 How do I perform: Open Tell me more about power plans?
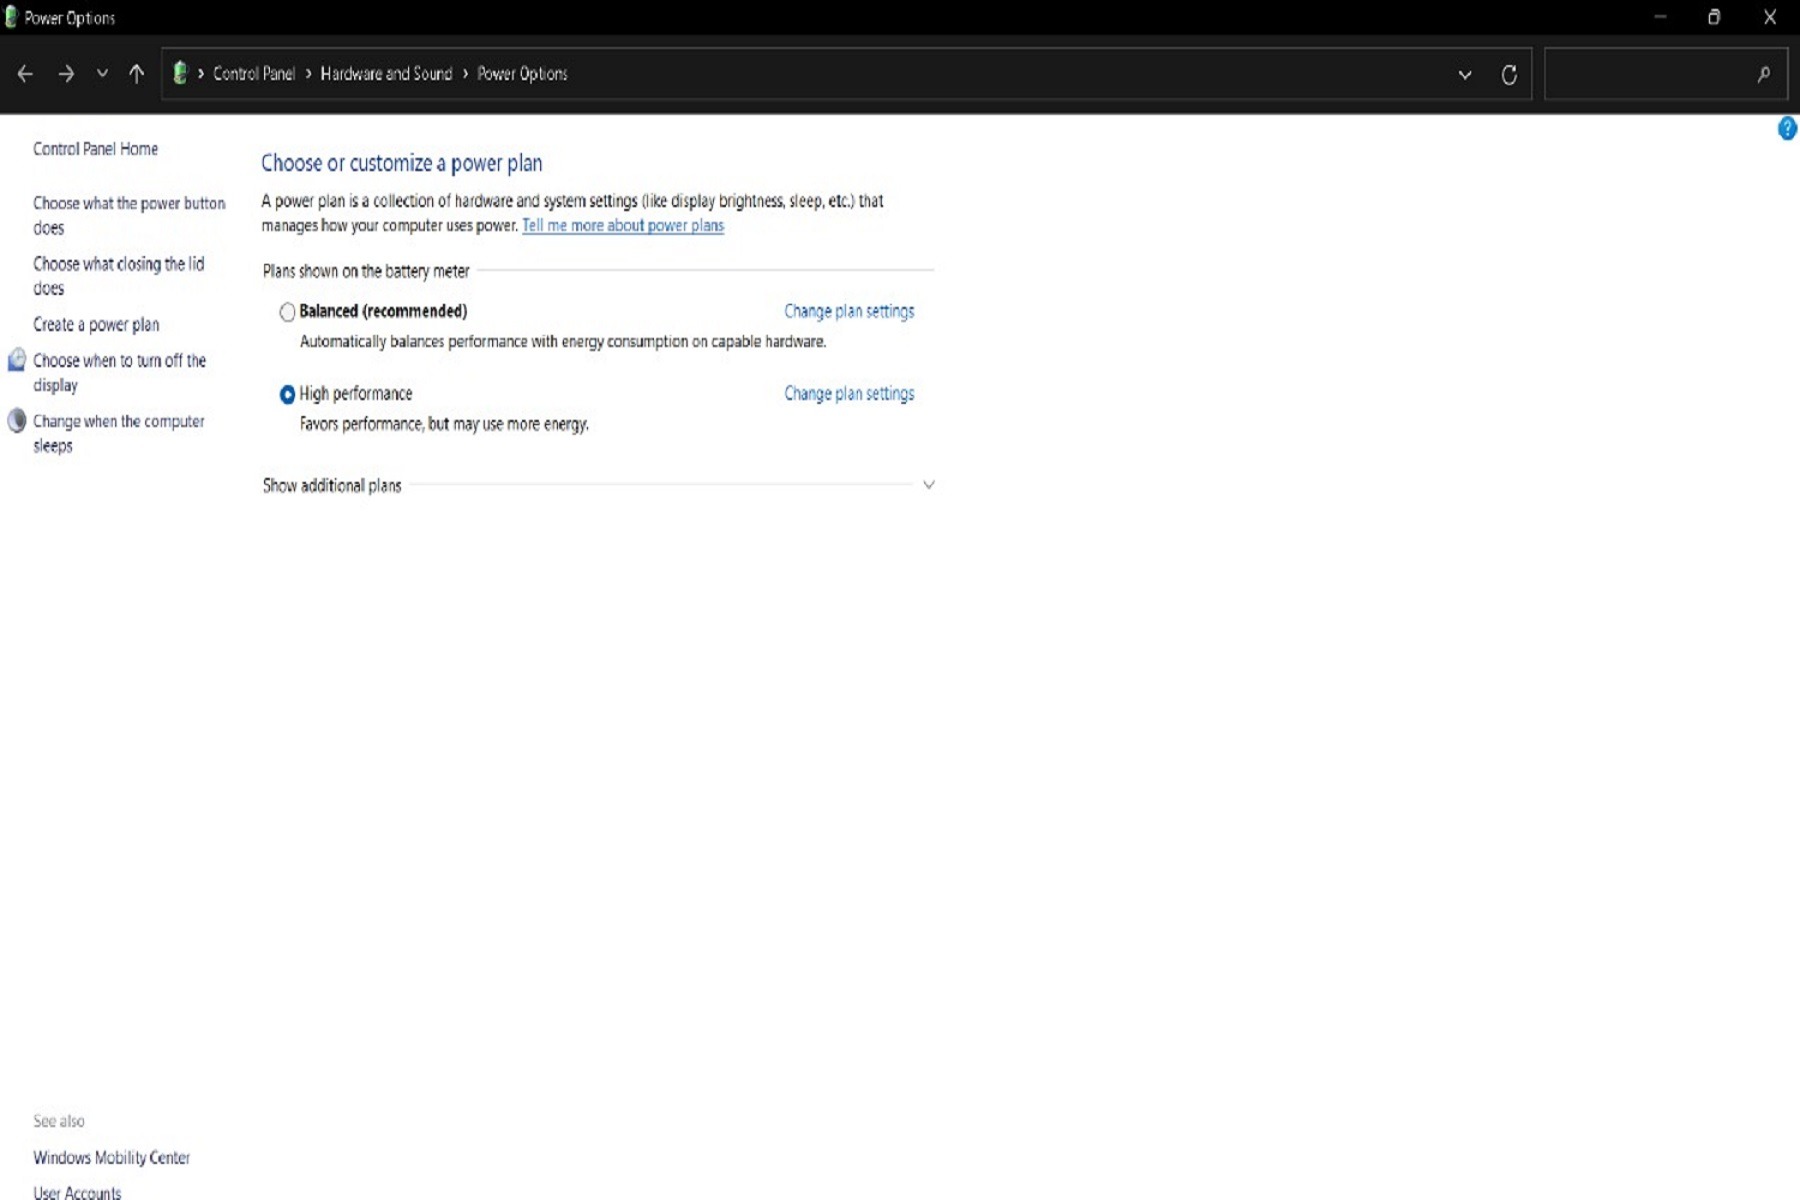click(x=622, y=226)
